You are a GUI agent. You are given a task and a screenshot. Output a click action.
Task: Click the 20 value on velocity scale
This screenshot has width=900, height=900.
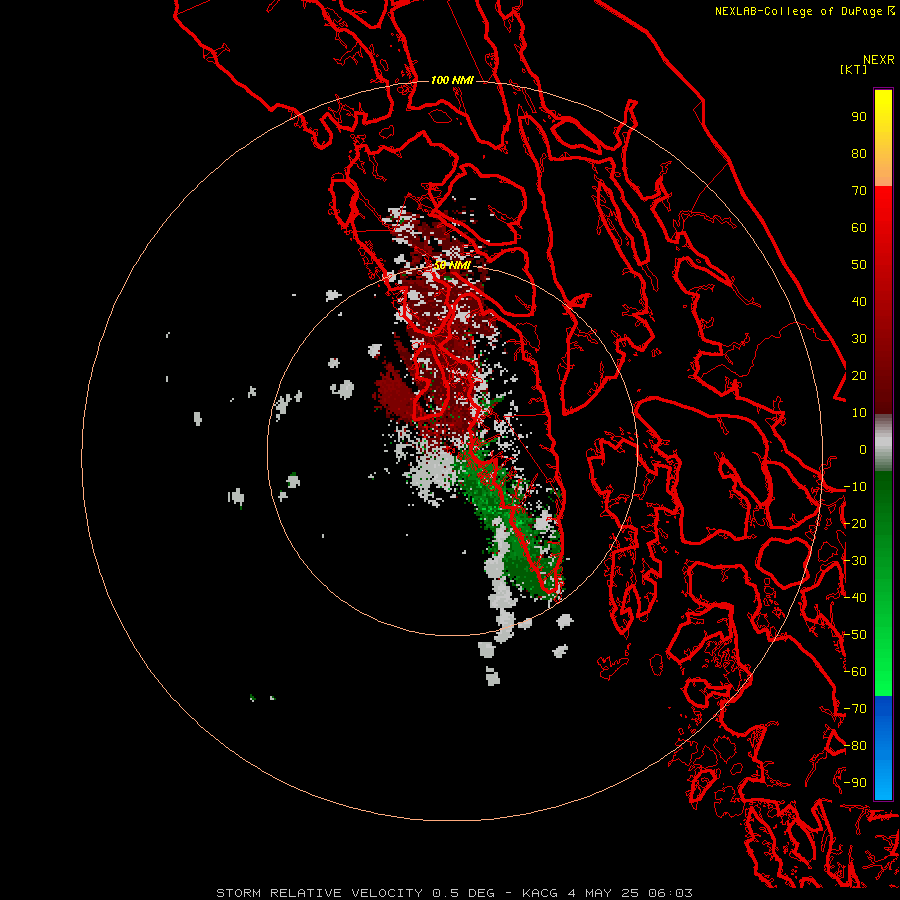859,376
